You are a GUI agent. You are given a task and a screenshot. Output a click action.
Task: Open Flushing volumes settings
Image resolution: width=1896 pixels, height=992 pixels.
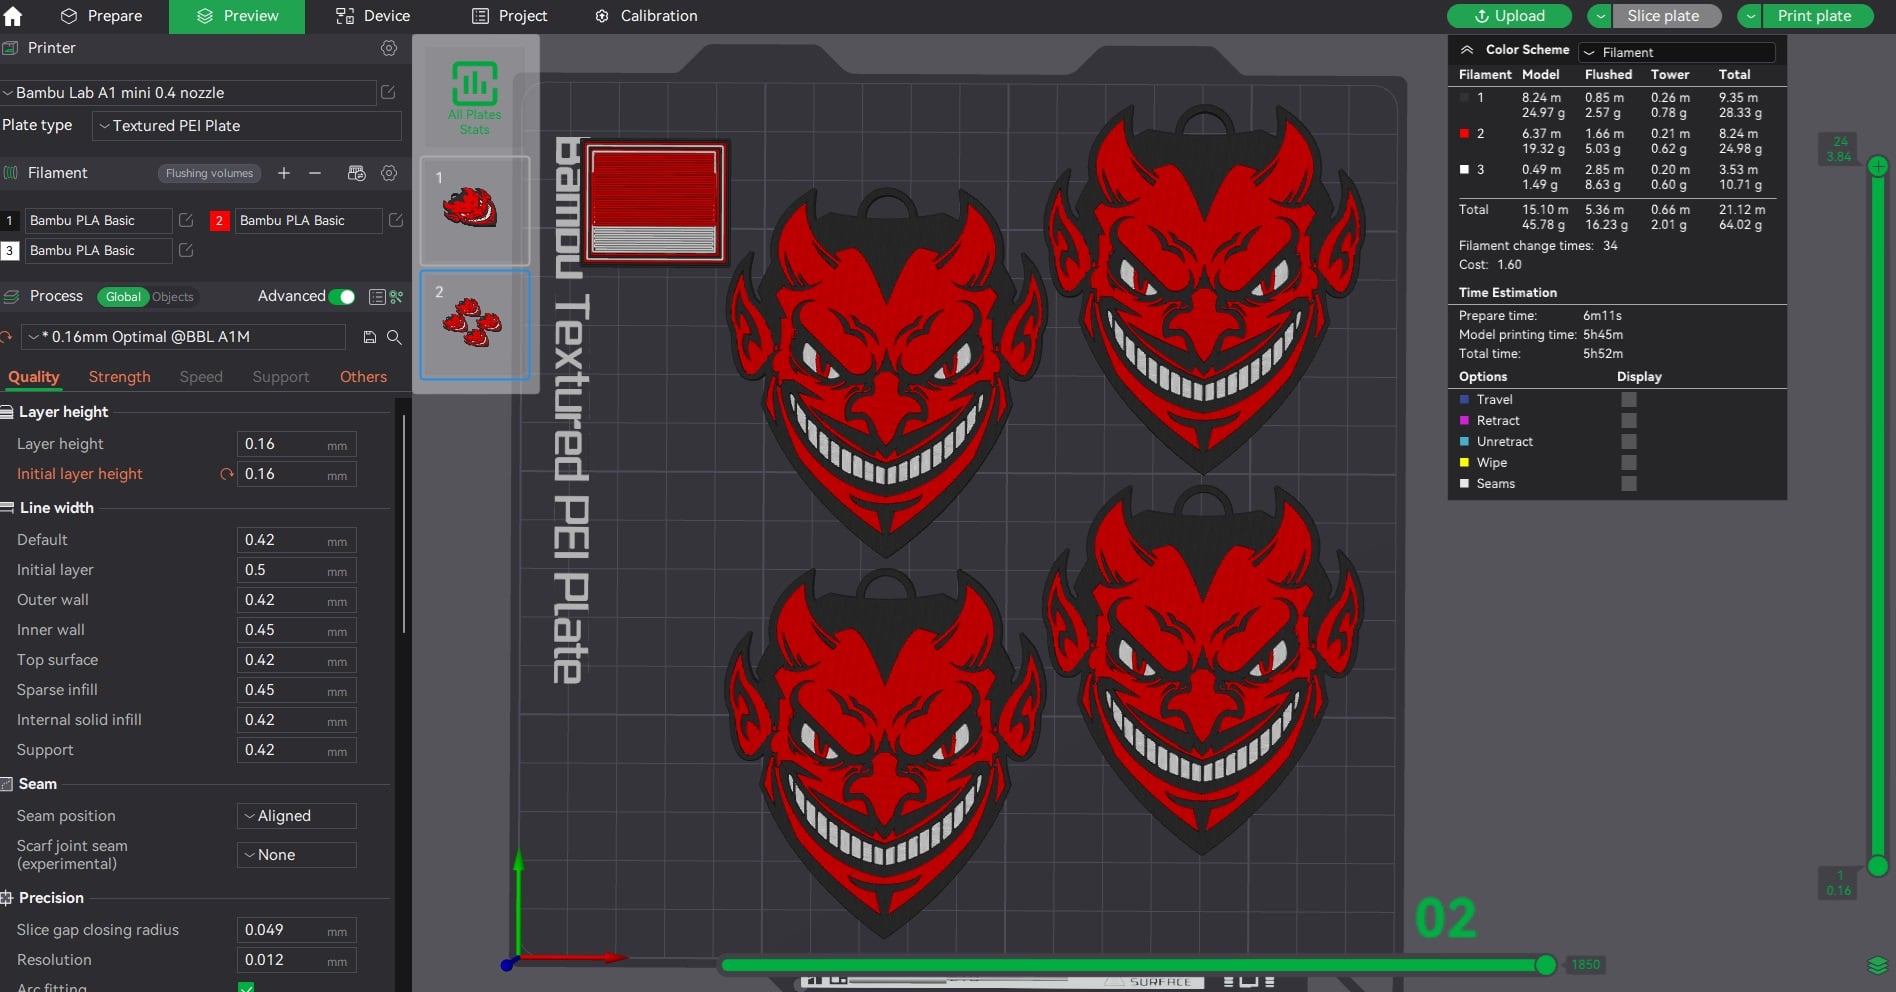click(209, 173)
